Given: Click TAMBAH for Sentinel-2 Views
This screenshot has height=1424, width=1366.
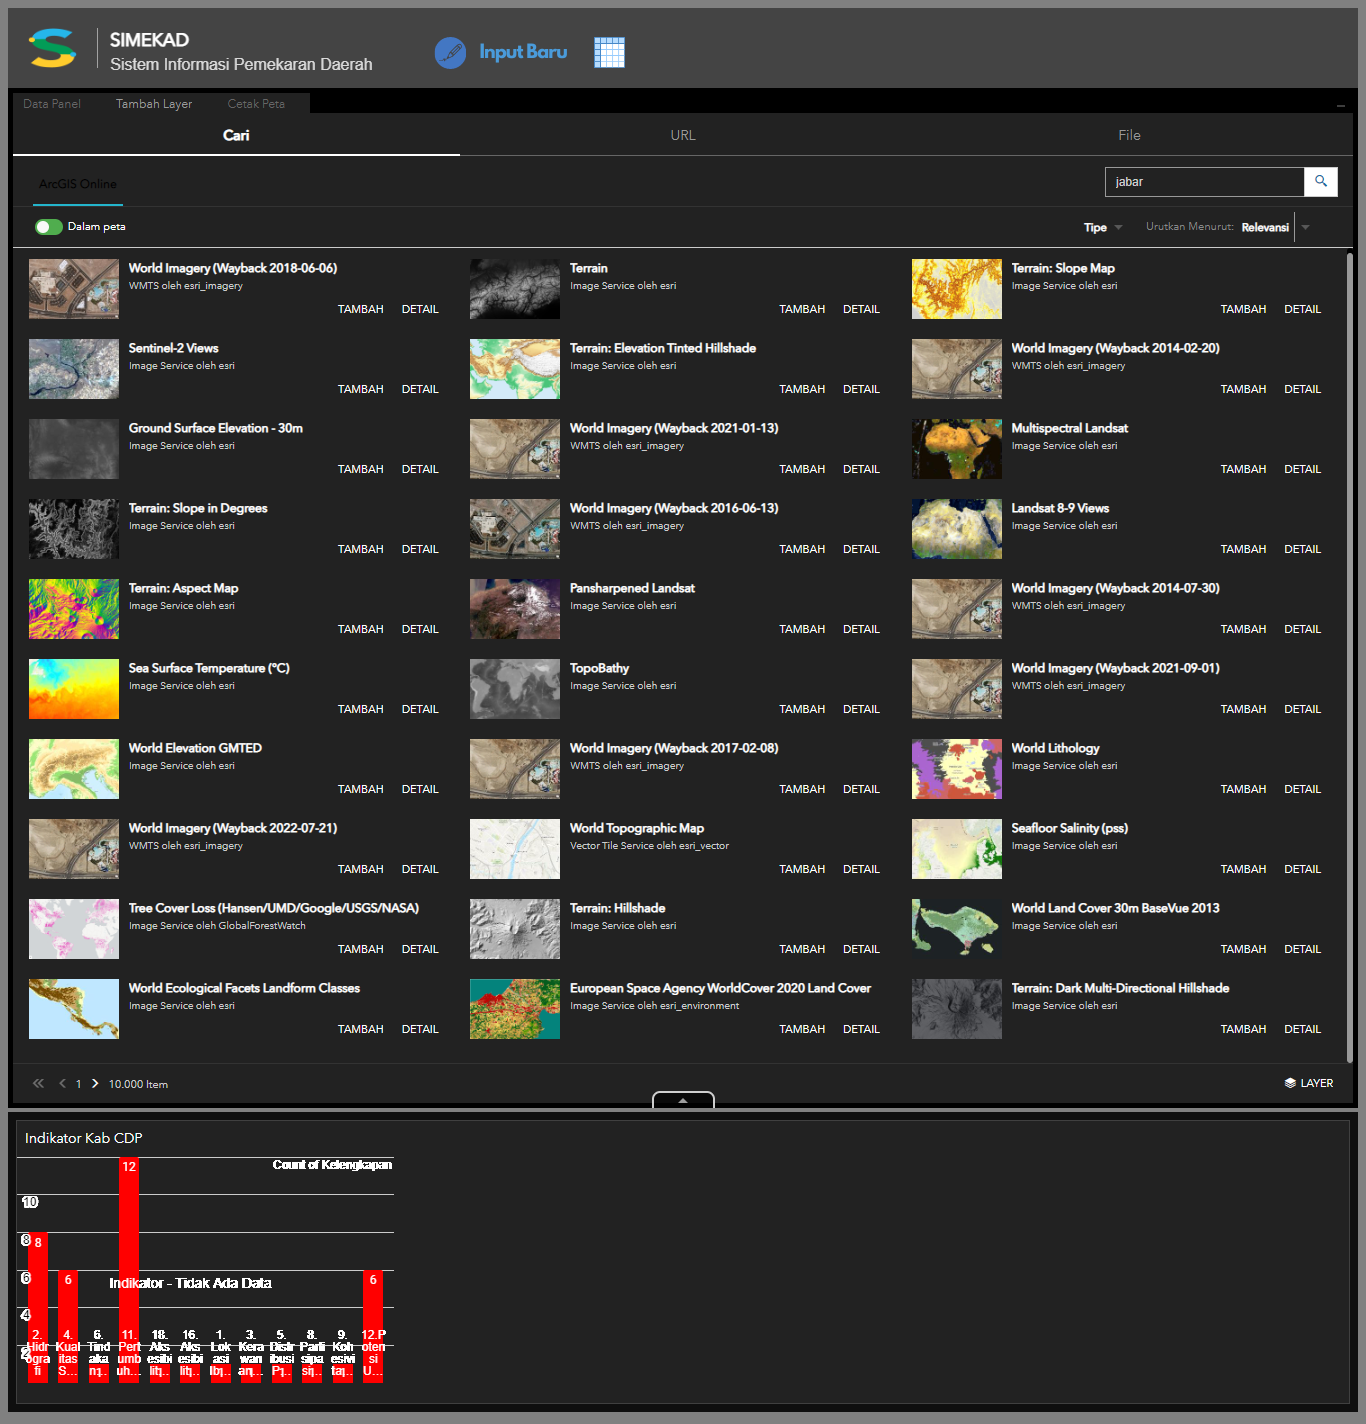Looking at the screenshot, I should [360, 389].
